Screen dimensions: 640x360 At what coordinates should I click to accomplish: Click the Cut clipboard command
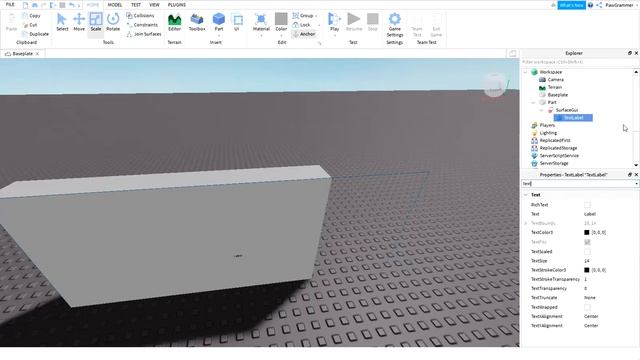click(x=30, y=25)
